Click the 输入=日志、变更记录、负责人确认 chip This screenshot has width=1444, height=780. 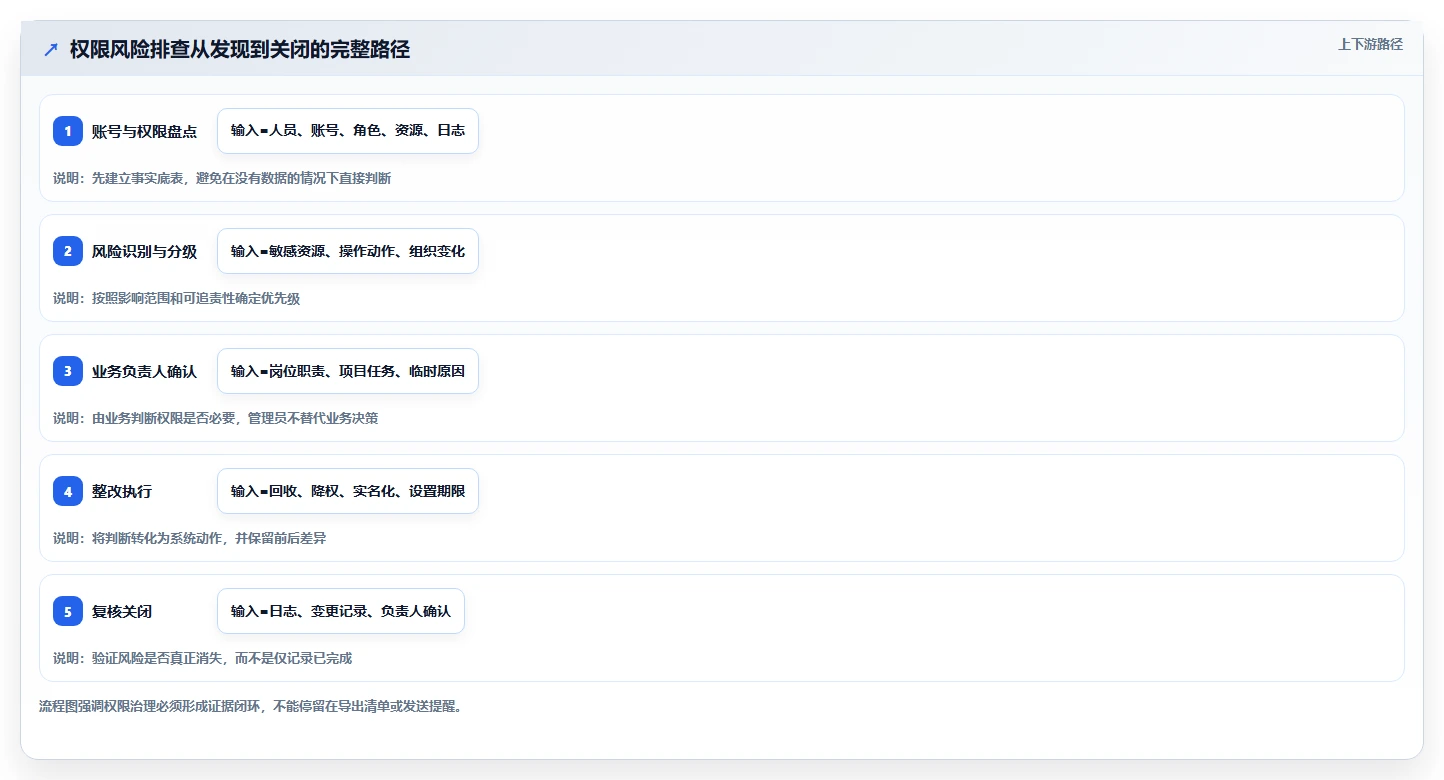341,611
